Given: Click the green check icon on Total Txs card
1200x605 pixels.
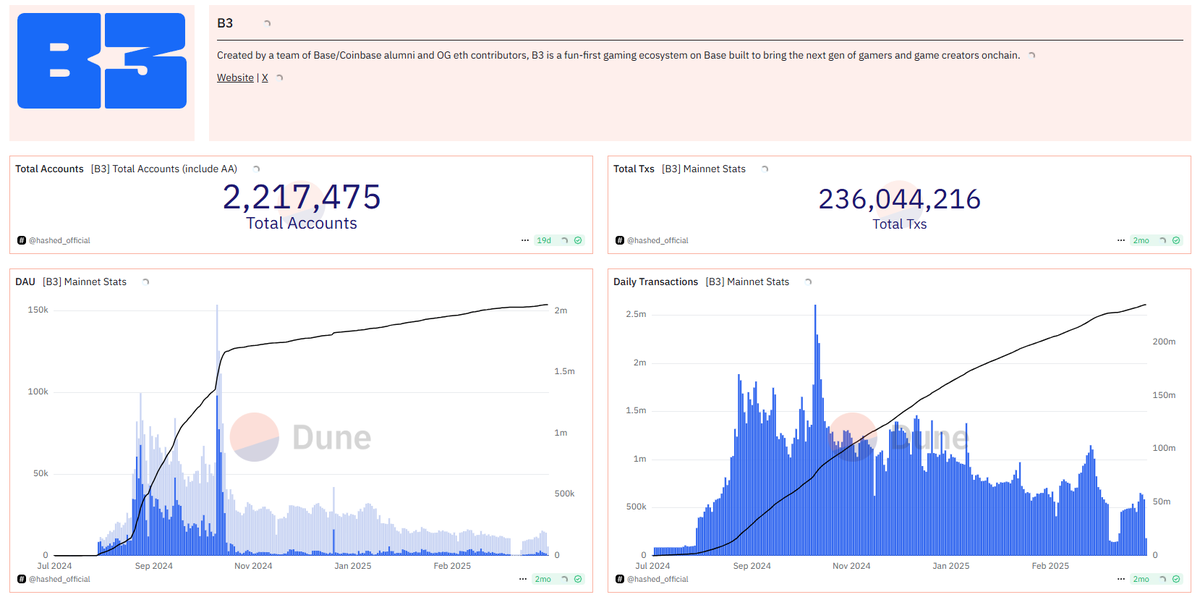Looking at the screenshot, I should tap(1176, 241).
